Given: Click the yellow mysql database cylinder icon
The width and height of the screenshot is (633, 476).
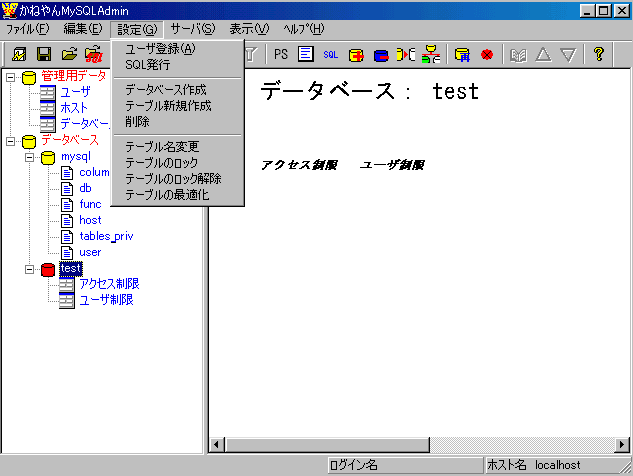Looking at the screenshot, I should coord(48,157).
